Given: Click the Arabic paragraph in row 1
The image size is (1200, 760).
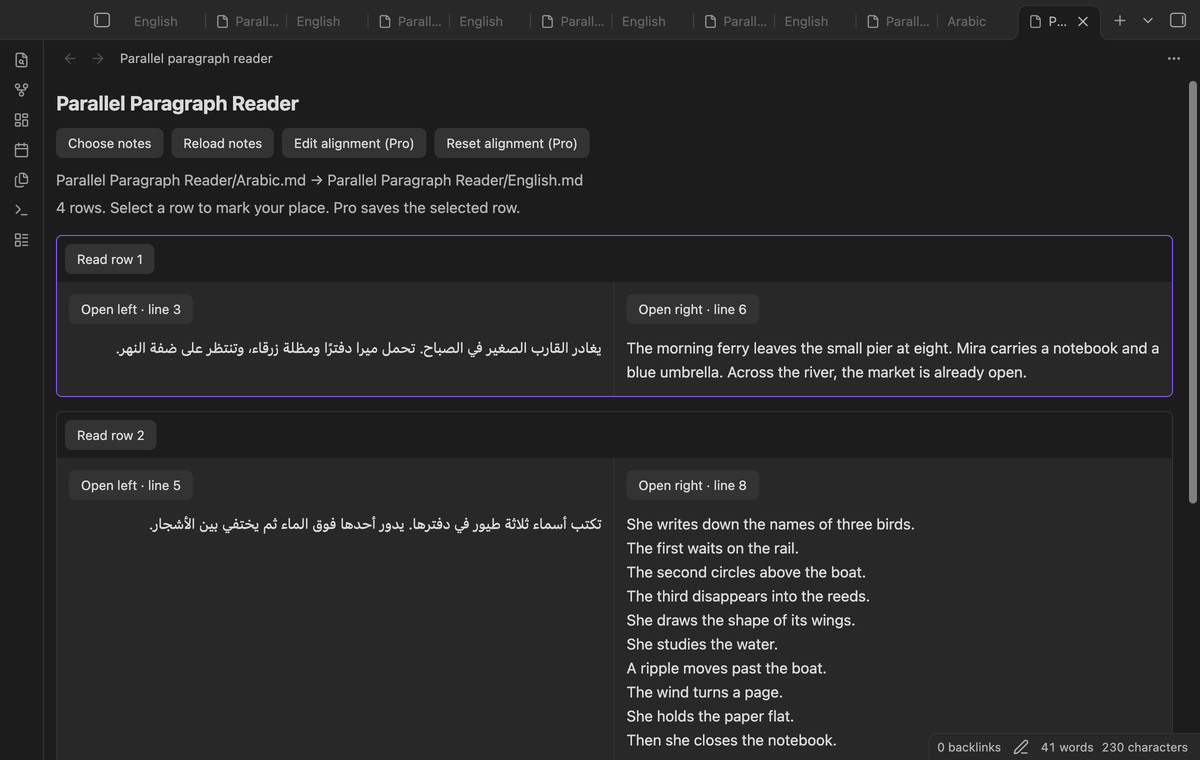Looking at the screenshot, I should point(359,348).
